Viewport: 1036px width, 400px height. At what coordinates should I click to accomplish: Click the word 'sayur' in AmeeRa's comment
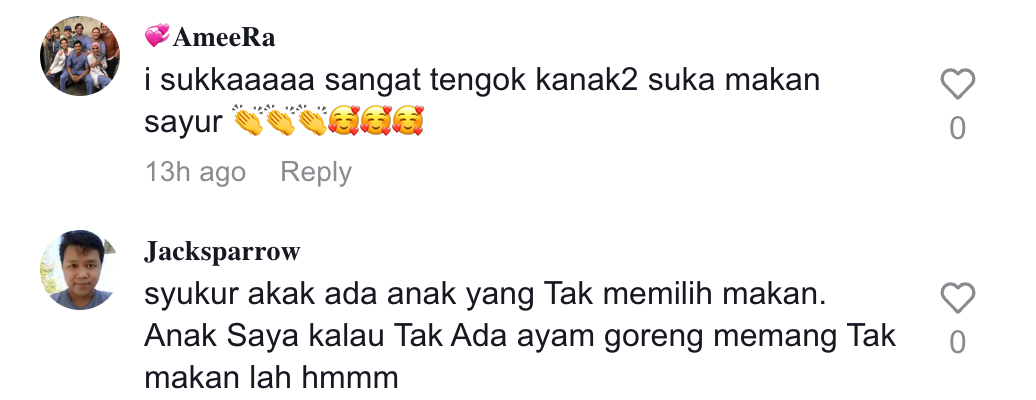click(183, 123)
